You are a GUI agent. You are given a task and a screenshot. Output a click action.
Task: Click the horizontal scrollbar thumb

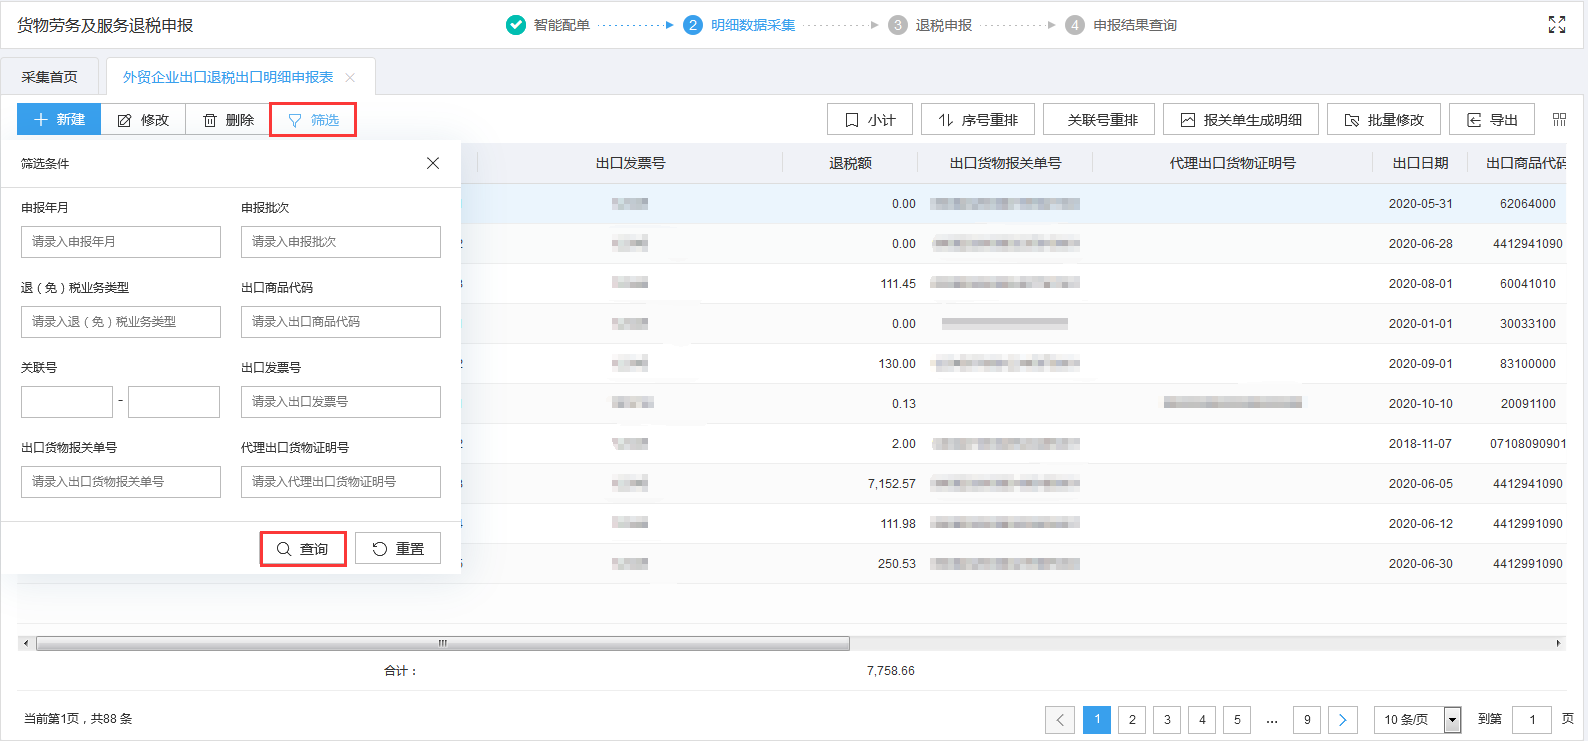coord(442,643)
